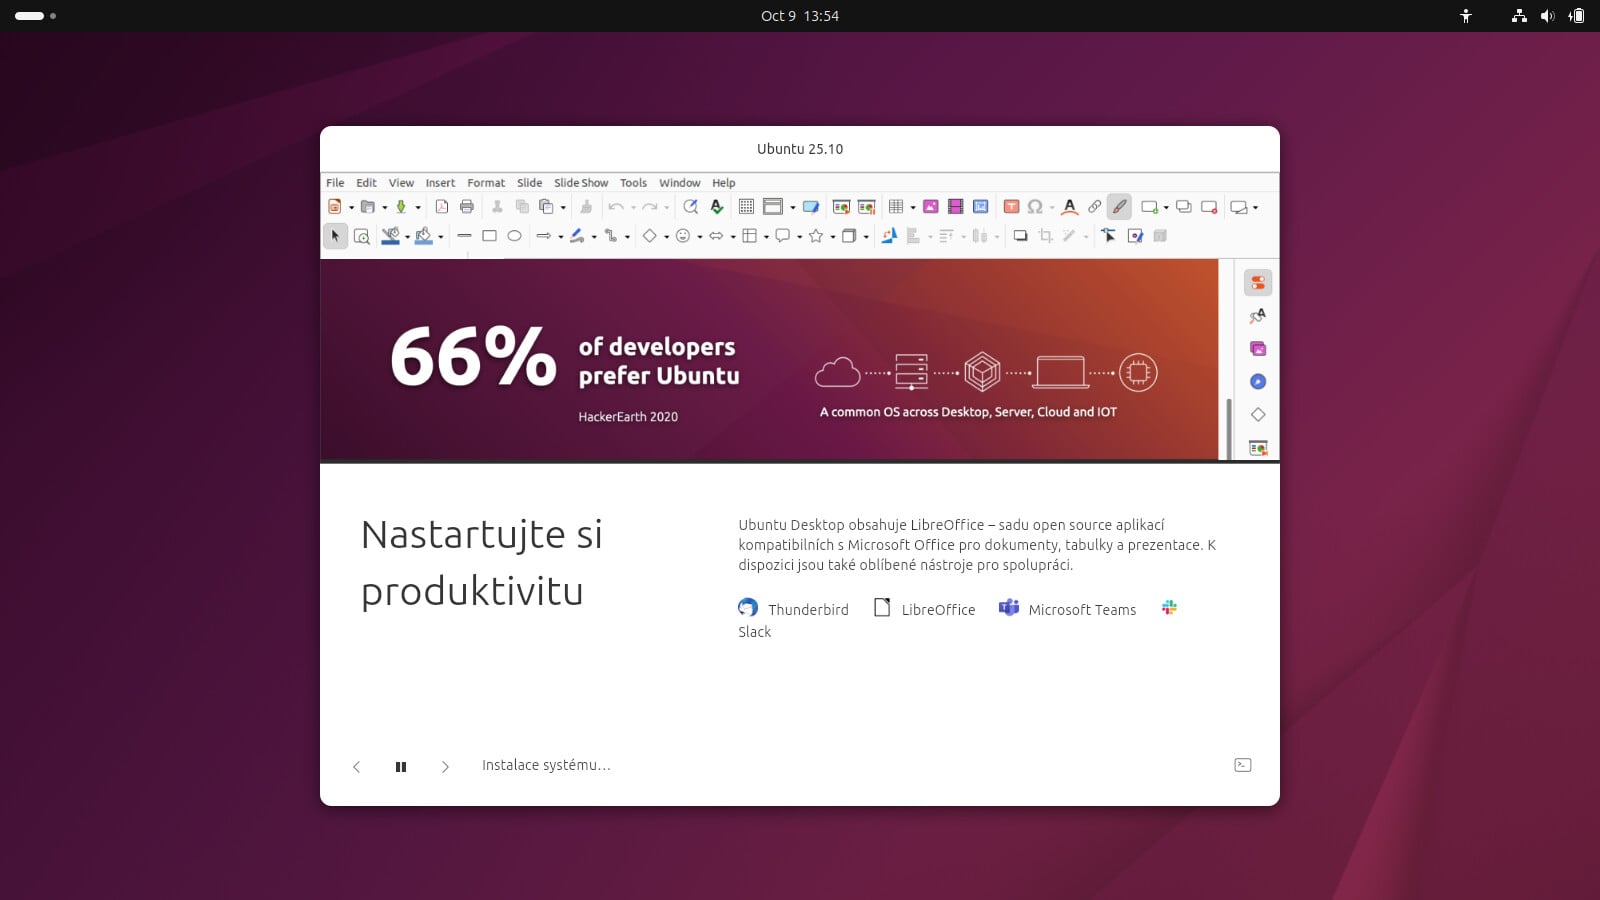1600x900 pixels.
Task: Click the pink Insert Image icon
Action: 930,207
